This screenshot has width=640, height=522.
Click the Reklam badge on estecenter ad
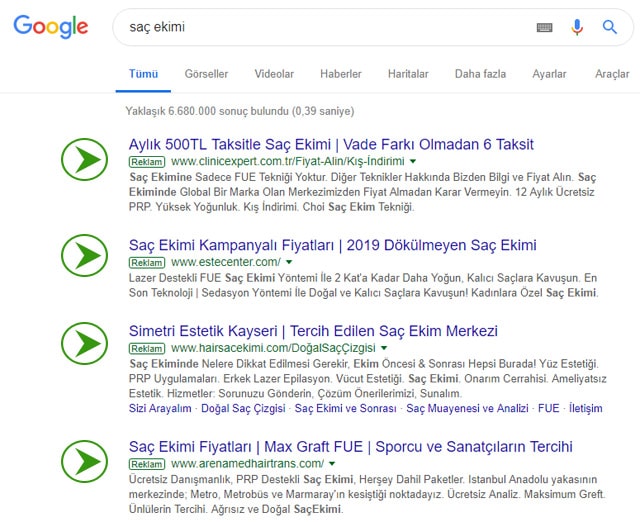coord(147,263)
